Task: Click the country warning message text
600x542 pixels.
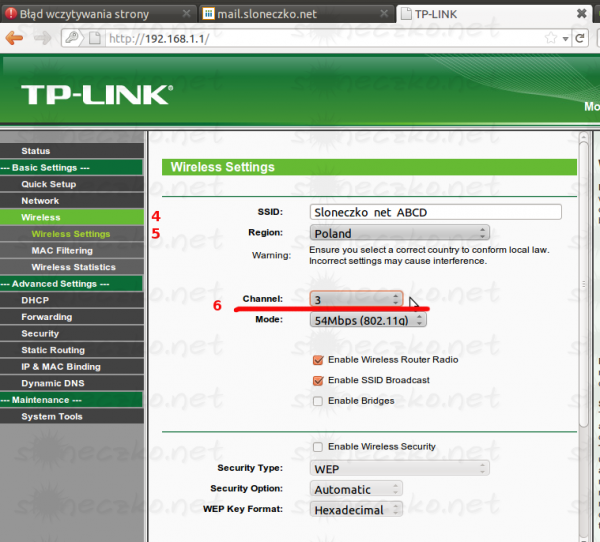Action: coord(429,255)
